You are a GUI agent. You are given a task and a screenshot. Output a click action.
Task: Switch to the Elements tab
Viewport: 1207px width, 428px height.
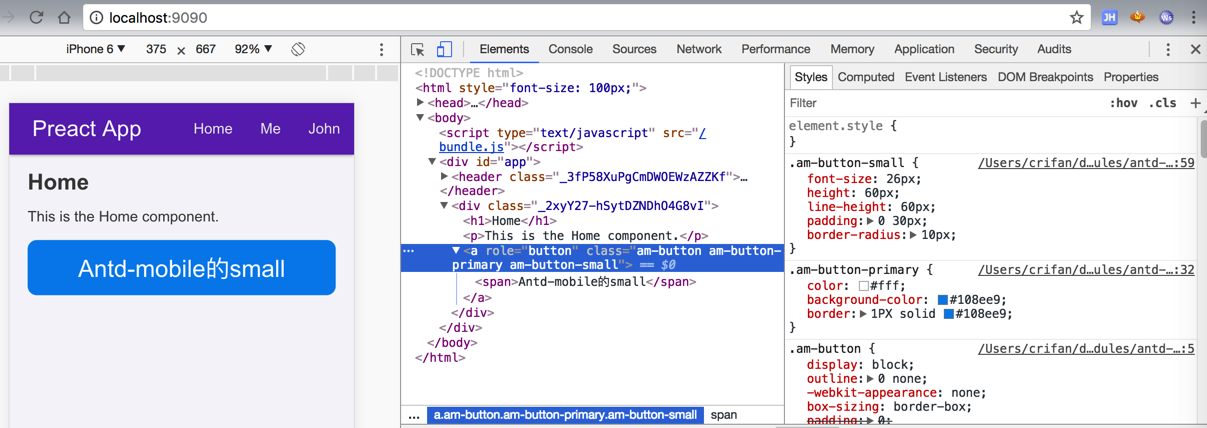[x=504, y=49]
